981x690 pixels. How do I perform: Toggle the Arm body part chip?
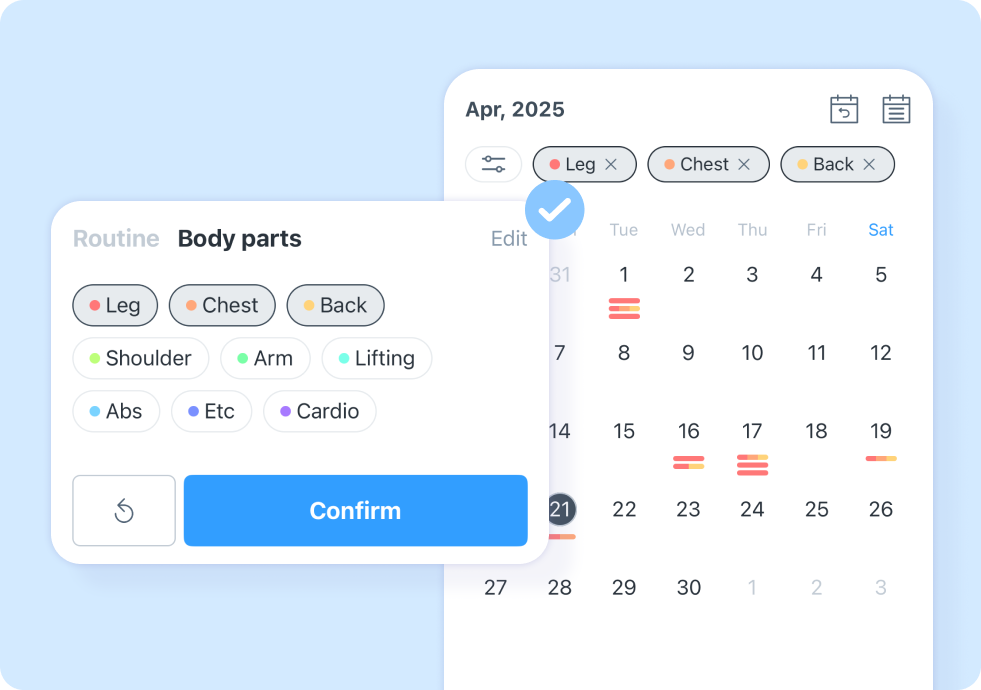point(265,358)
